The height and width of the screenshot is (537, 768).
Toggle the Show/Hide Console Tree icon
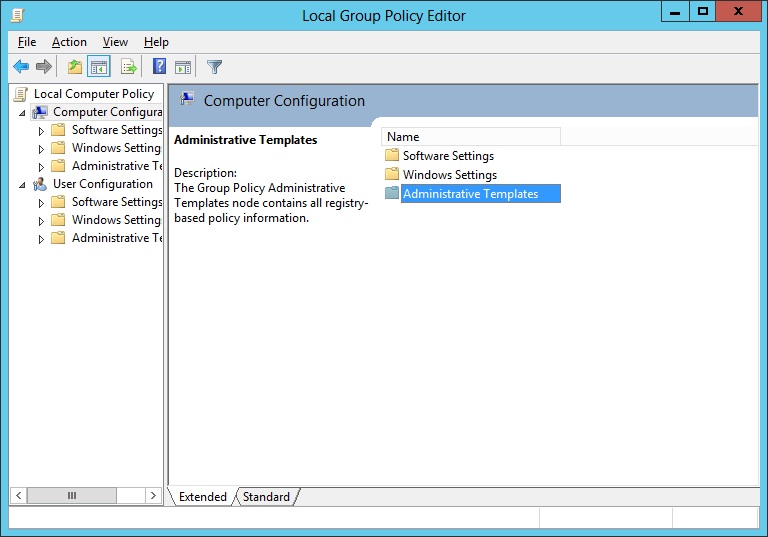coord(98,66)
